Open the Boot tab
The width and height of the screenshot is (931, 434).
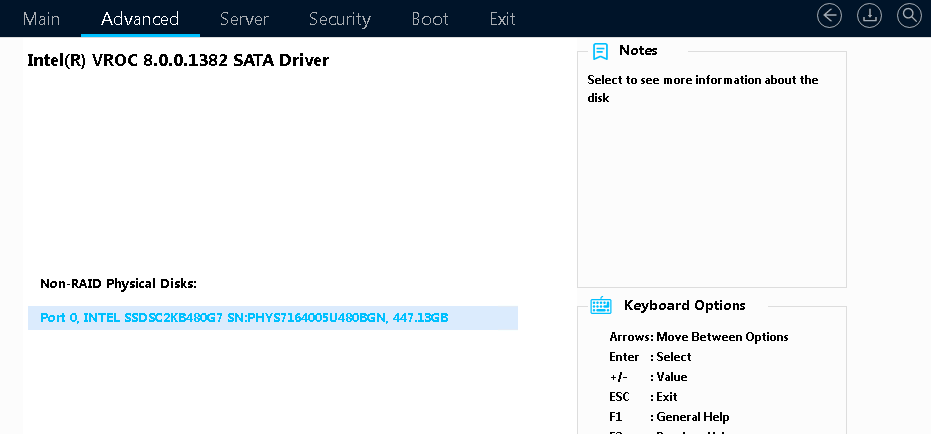(x=430, y=18)
